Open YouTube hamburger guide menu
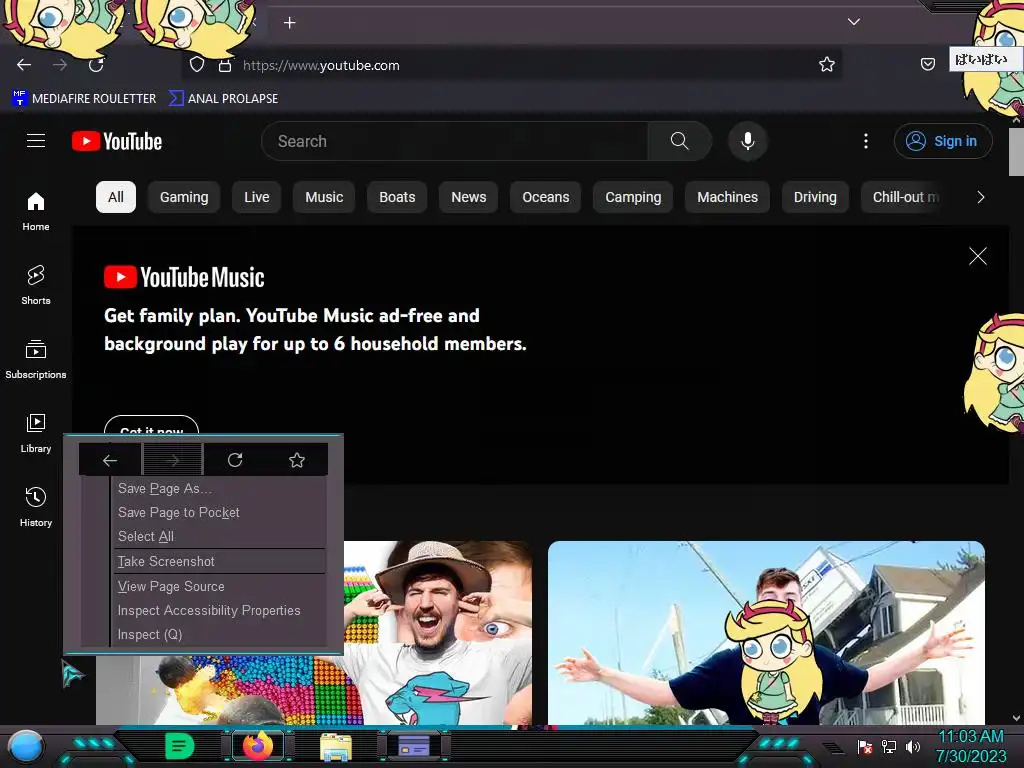 click(36, 140)
